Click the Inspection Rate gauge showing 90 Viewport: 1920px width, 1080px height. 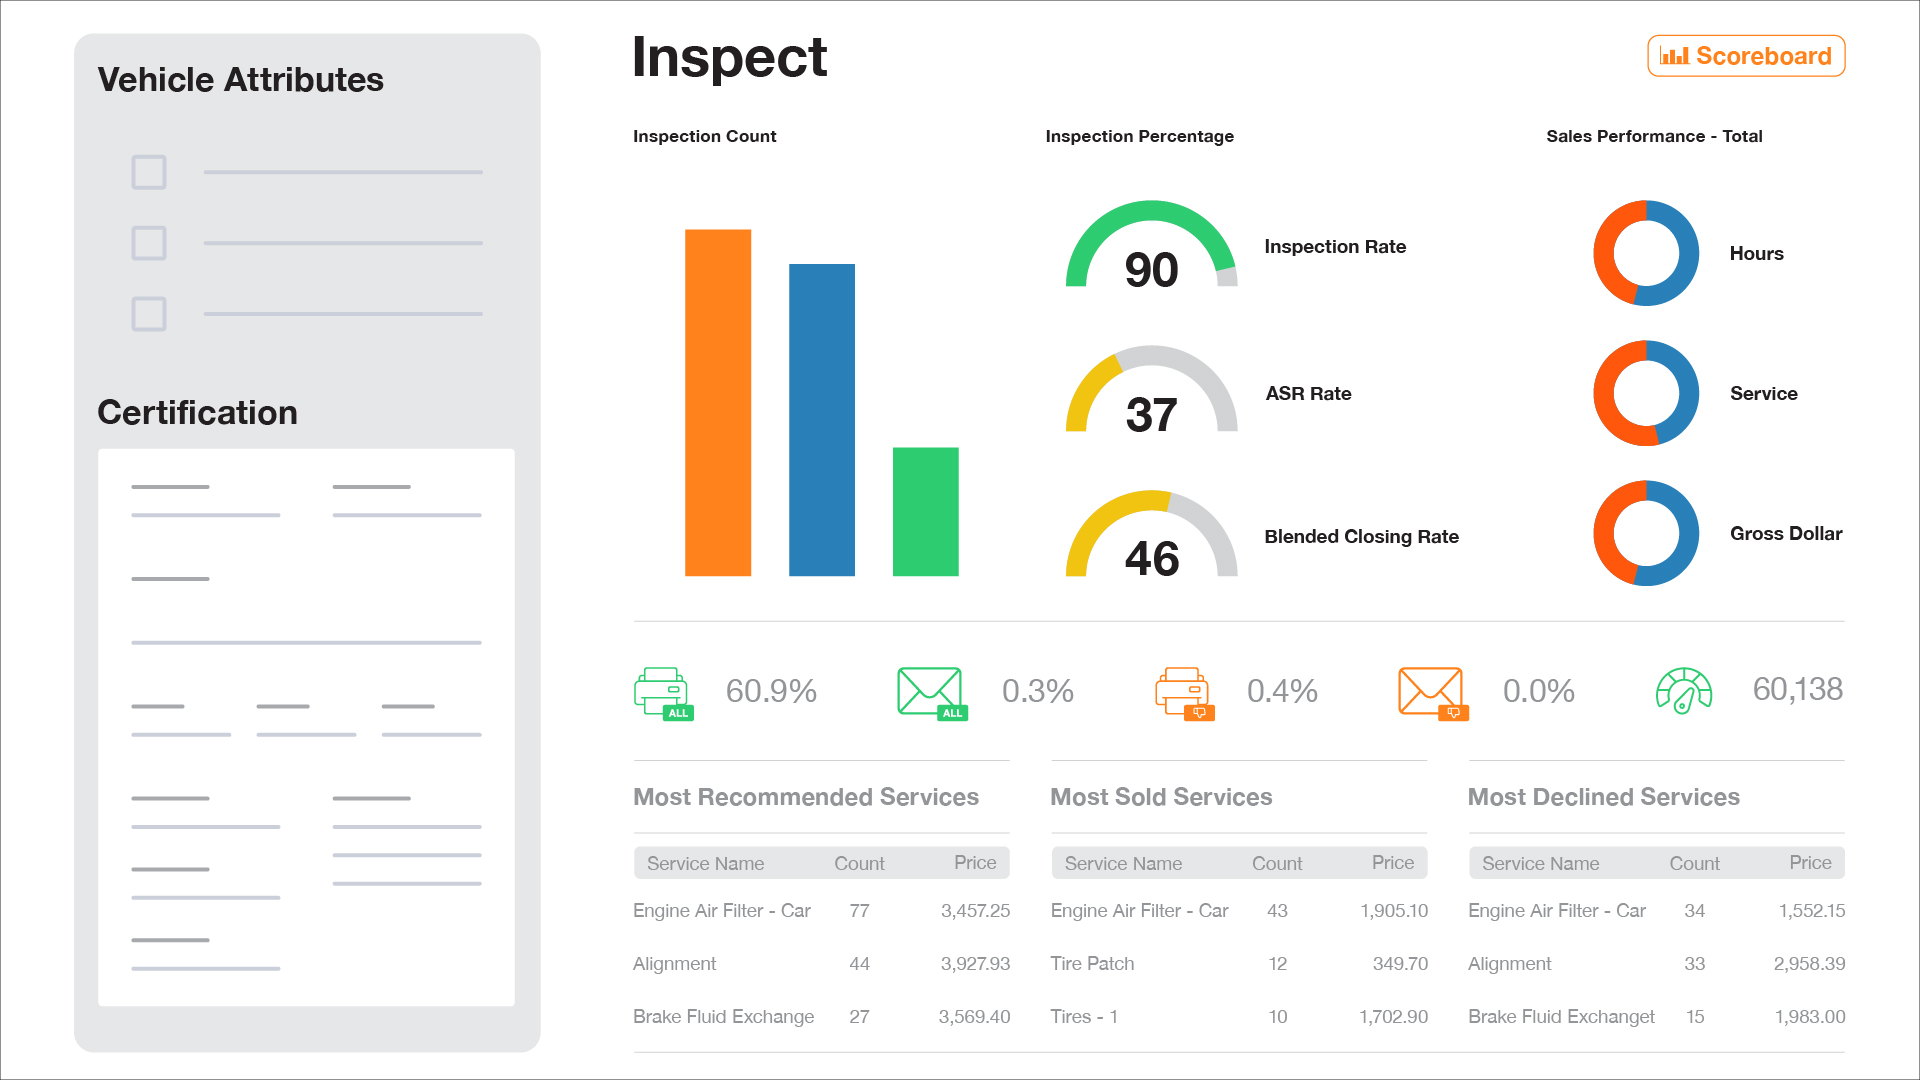1151,252
